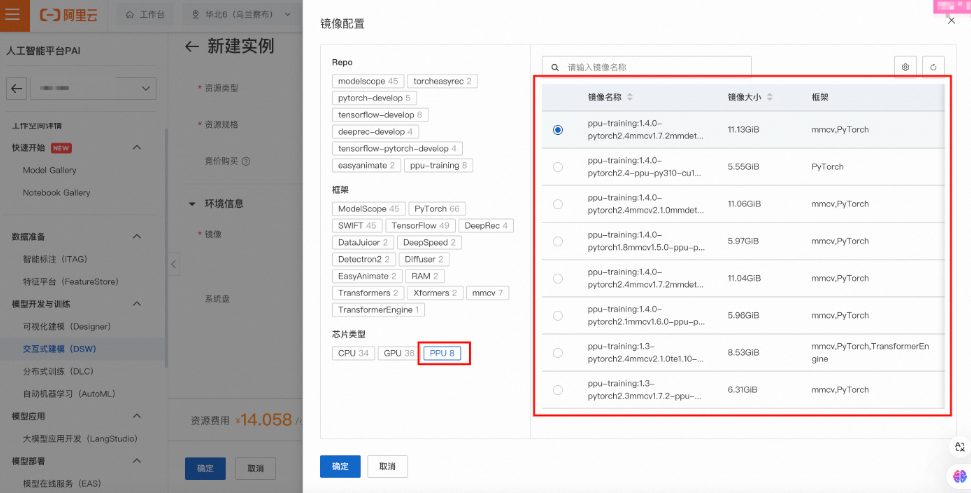Image resolution: width=971 pixels, height=493 pixels.
Task: Refresh the image list
Action: [x=933, y=67]
